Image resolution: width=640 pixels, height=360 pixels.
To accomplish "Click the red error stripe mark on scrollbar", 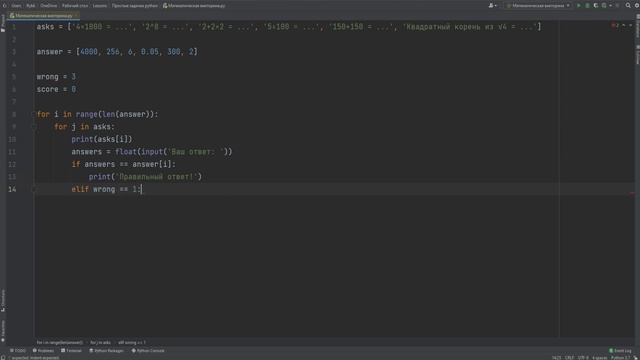I will point(632,194).
